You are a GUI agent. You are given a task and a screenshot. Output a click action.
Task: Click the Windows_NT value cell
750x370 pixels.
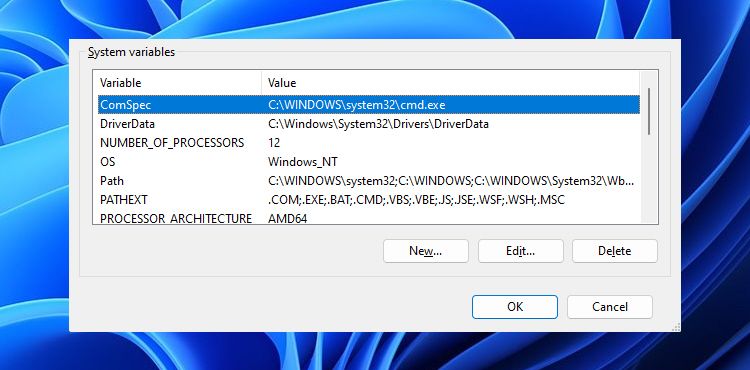pos(303,162)
